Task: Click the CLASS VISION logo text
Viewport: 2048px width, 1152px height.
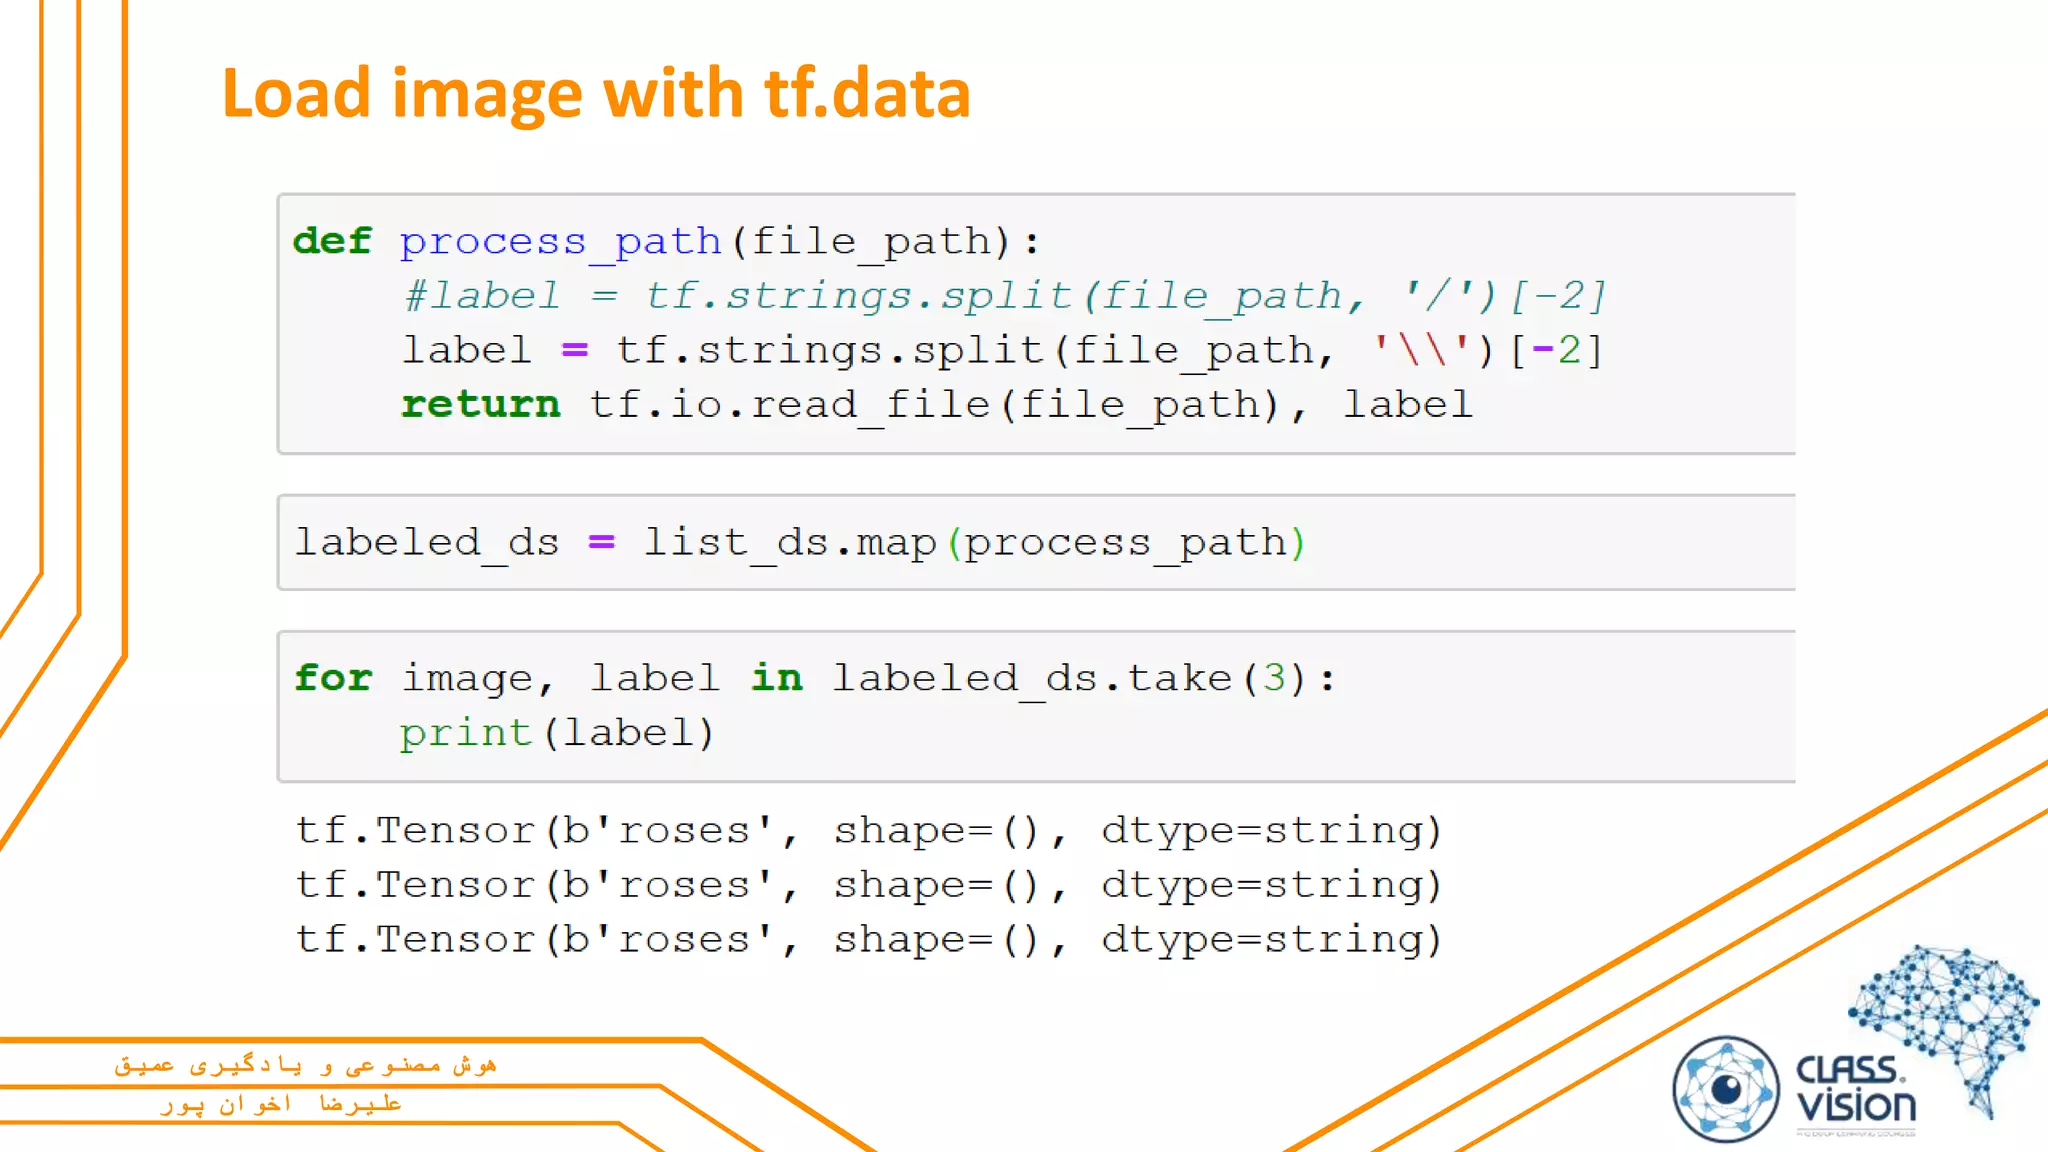Action: click(1855, 1089)
